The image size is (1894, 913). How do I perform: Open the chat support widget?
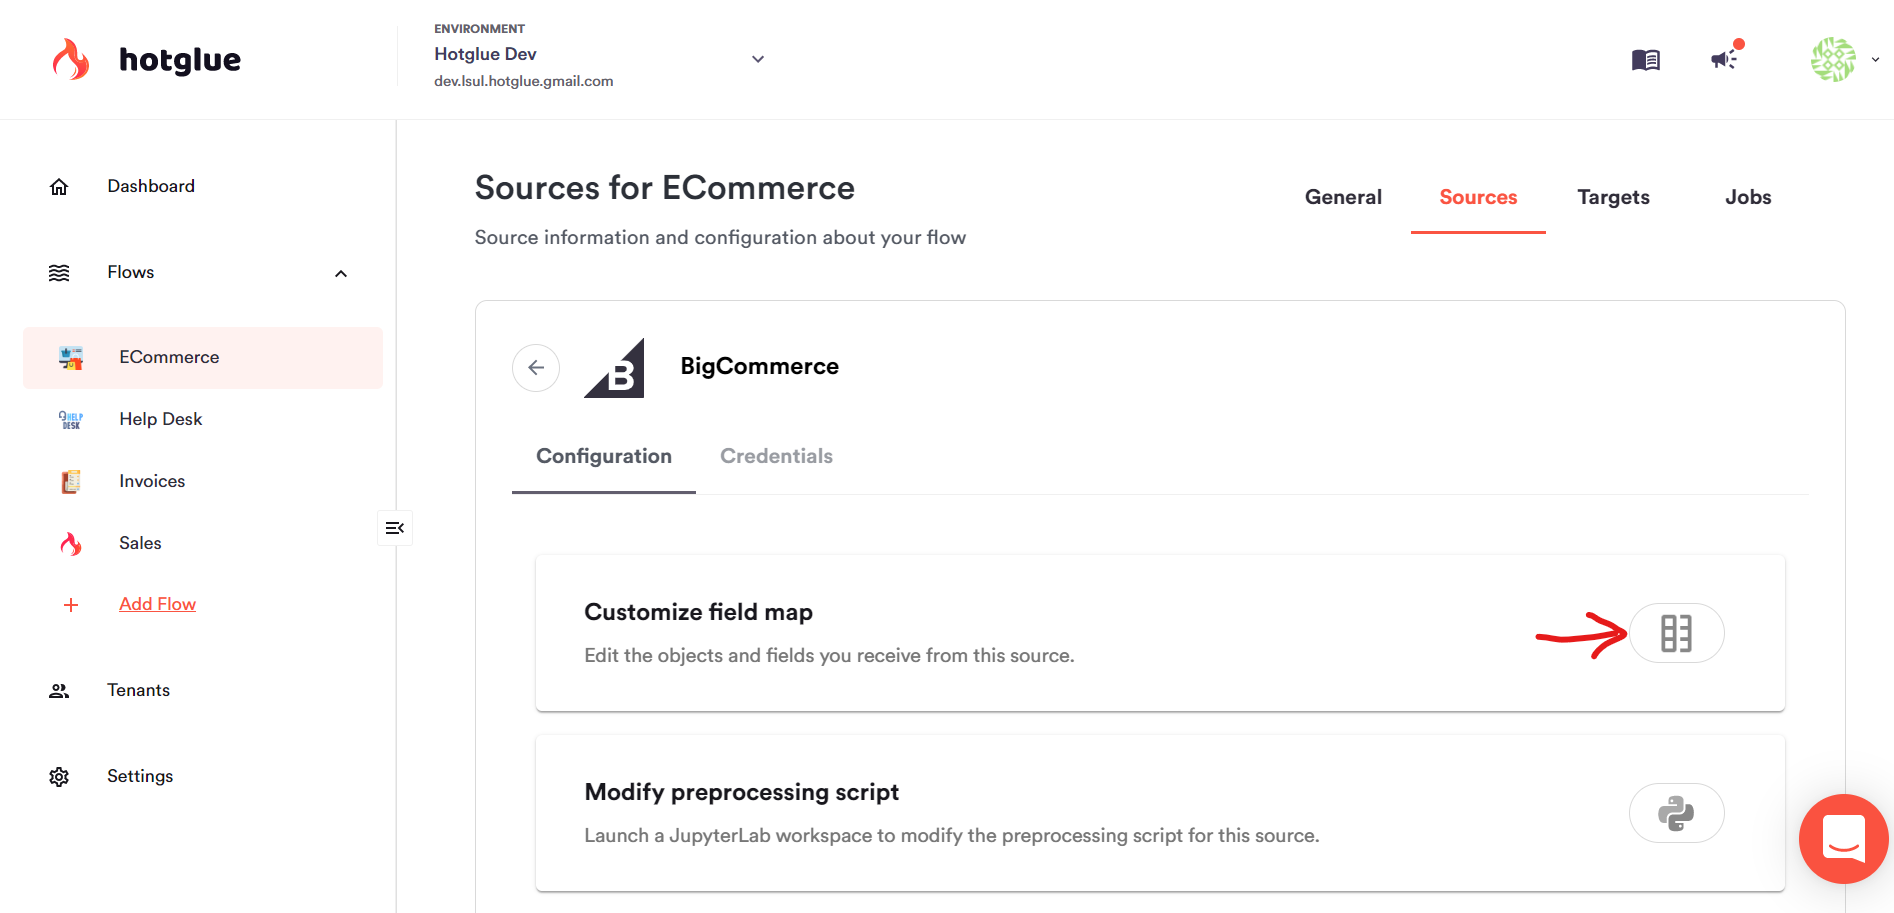(1843, 839)
